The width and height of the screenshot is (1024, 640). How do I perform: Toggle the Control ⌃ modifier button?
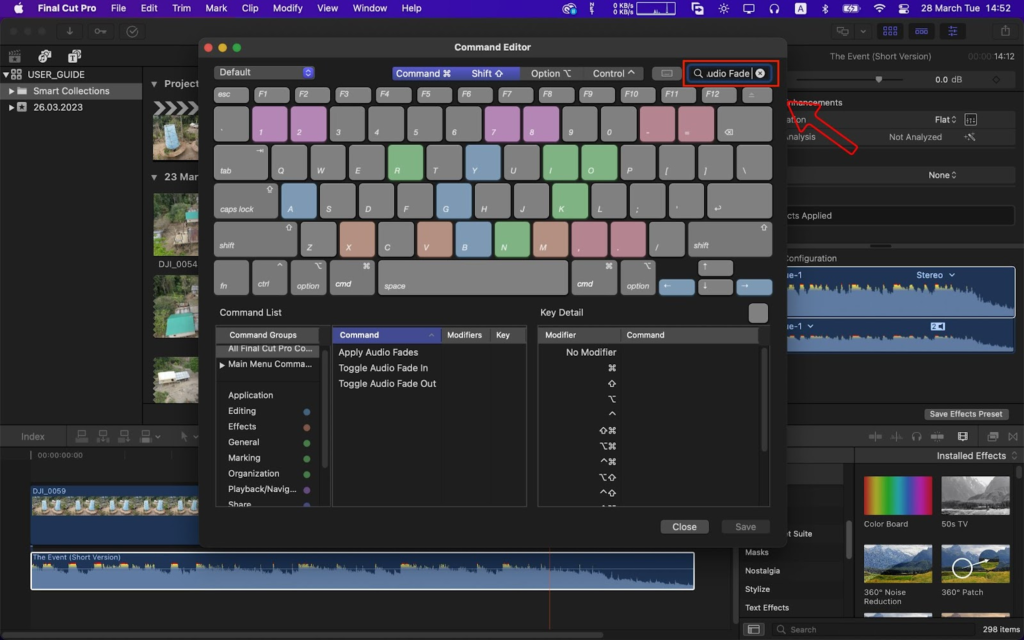(613, 73)
